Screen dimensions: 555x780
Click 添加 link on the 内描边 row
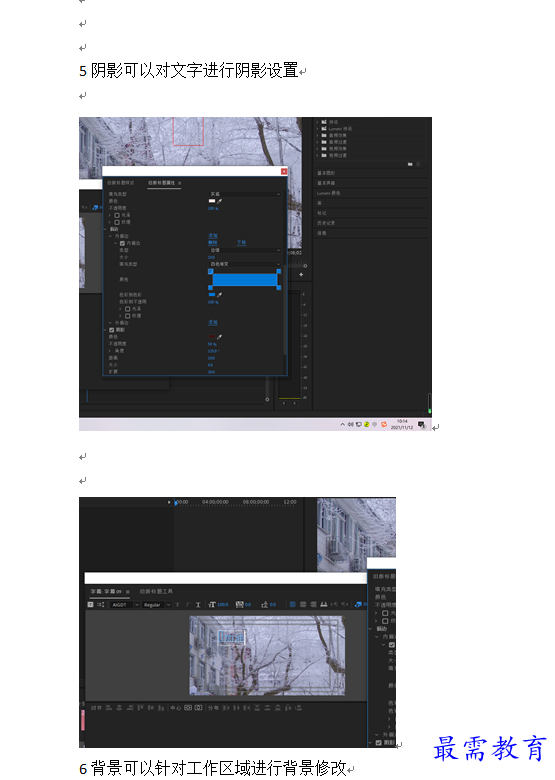[213, 236]
